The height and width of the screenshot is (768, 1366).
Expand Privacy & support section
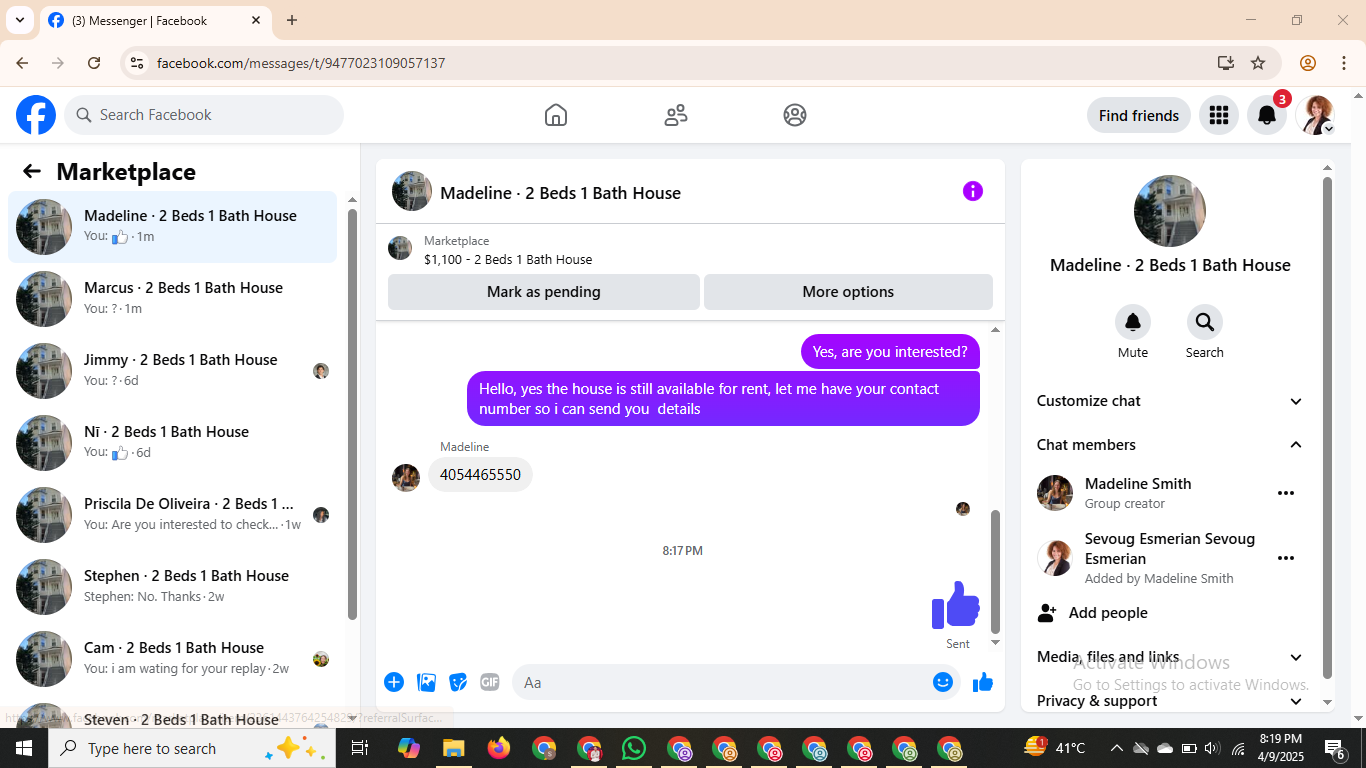pos(1170,701)
